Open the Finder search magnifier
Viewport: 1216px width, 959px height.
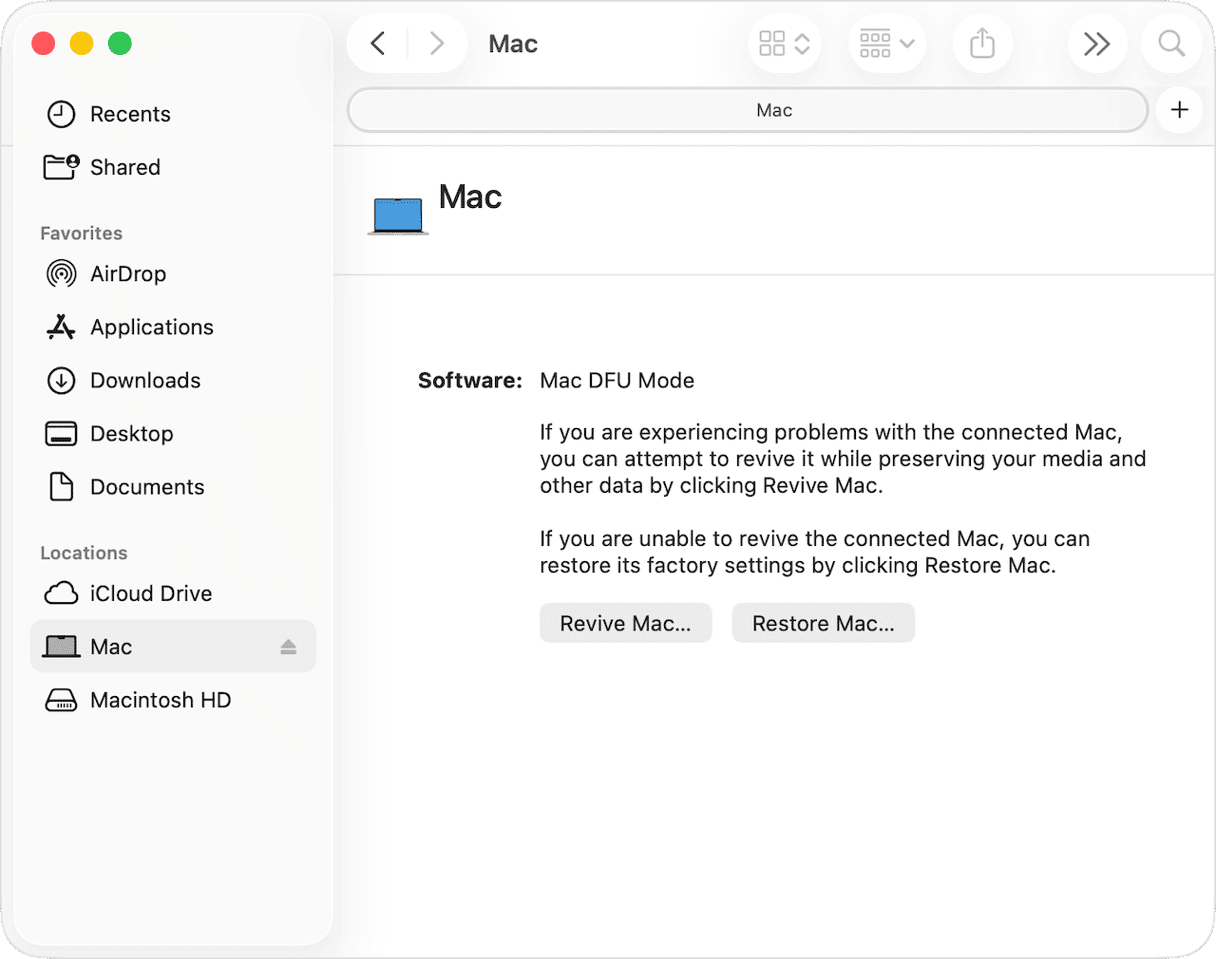[1171, 44]
